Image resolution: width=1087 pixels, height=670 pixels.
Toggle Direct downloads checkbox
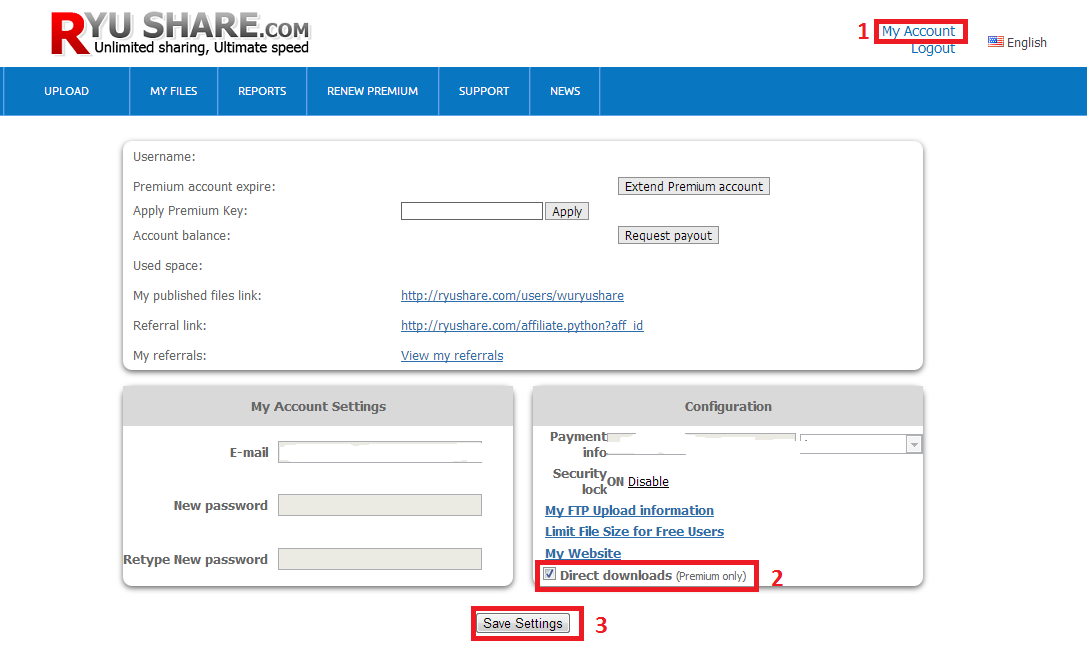point(550,574)
